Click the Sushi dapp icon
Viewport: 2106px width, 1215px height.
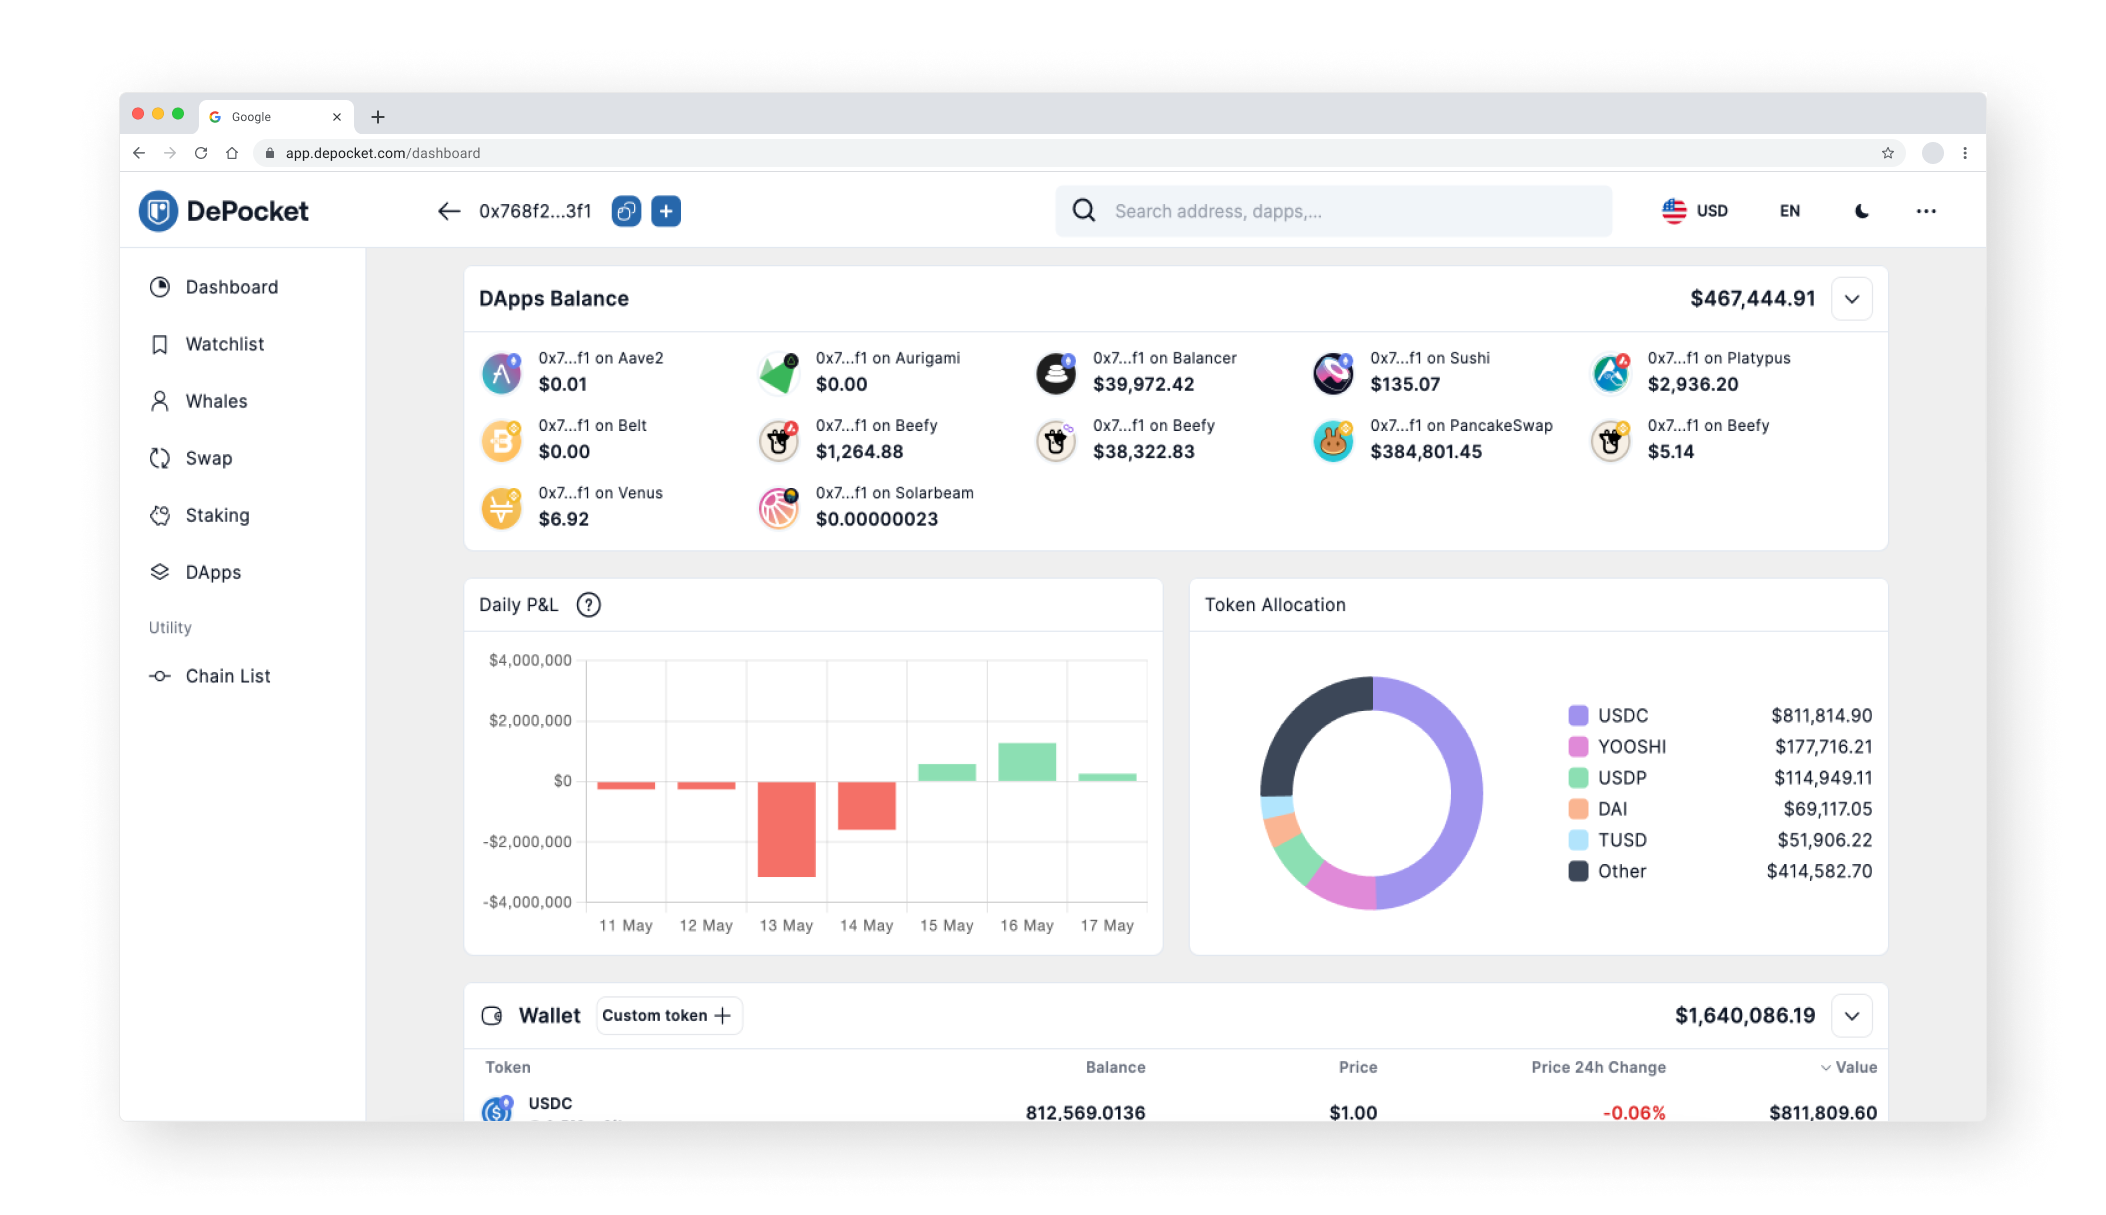click(x=1333, y=373)
